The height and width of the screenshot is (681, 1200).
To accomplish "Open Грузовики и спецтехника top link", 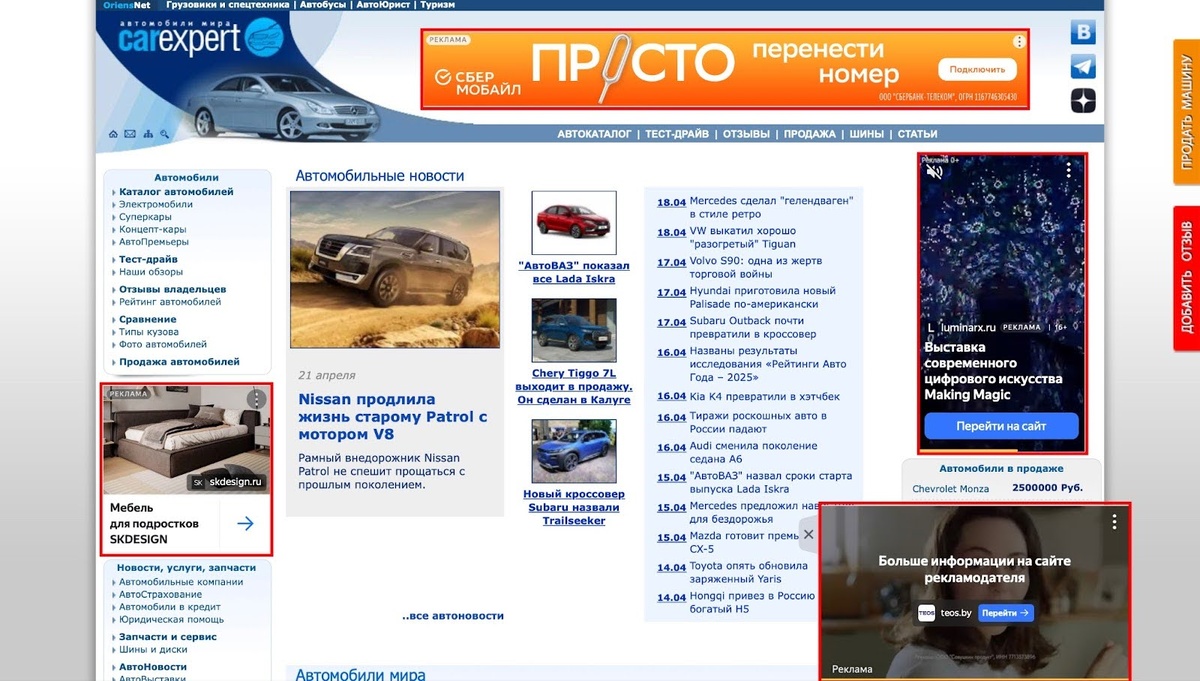I will [228, 5].
